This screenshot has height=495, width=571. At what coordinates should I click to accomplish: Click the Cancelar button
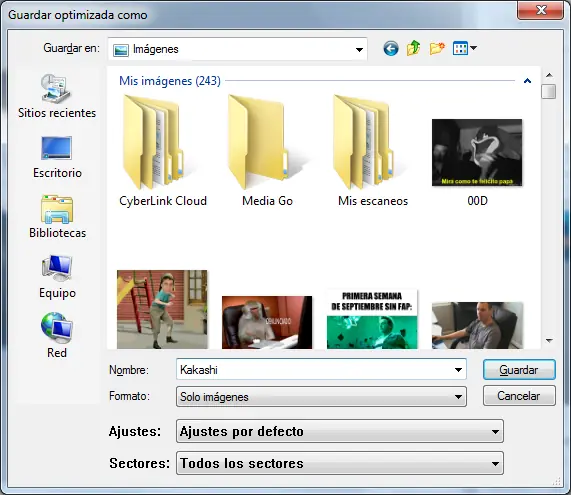[x=519, y=396]
